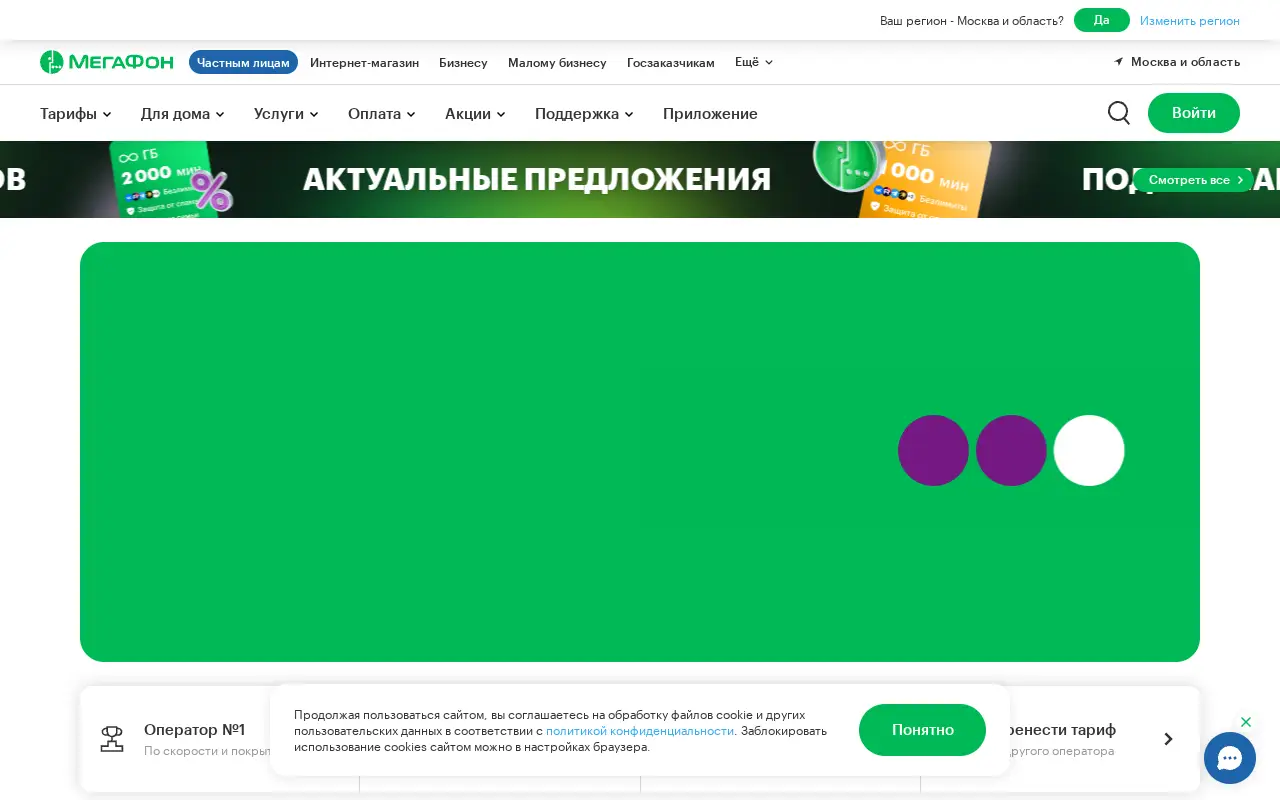
Task: Click the location arrow icon by Москва и область
Action: pyautogui.click(x=1119, y=62)
